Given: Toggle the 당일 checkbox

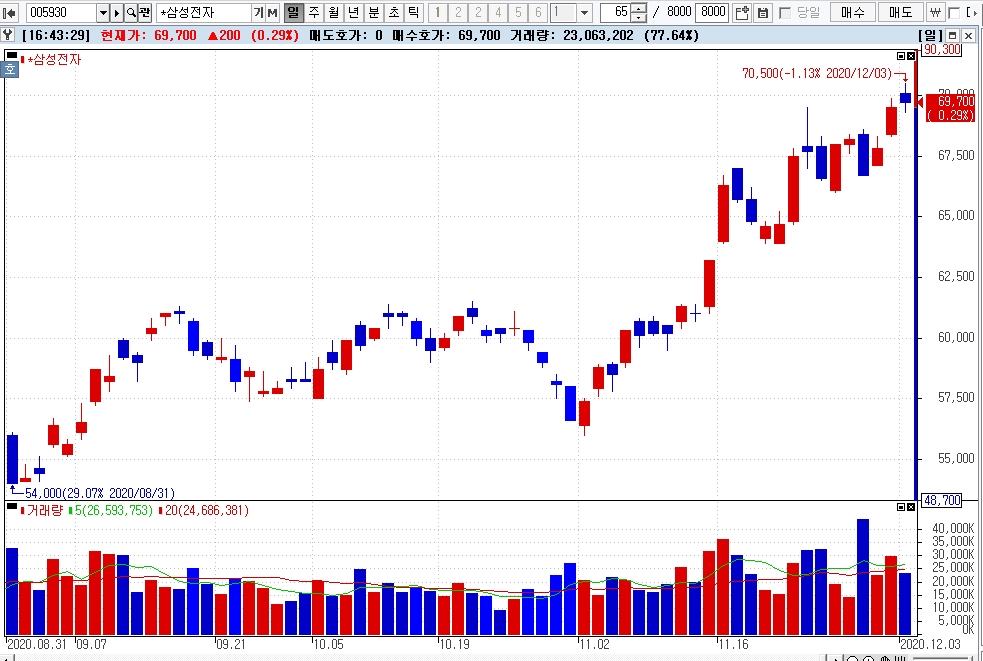Looking at the screenshot, I should pyautogui.click(x=784, y=13).
